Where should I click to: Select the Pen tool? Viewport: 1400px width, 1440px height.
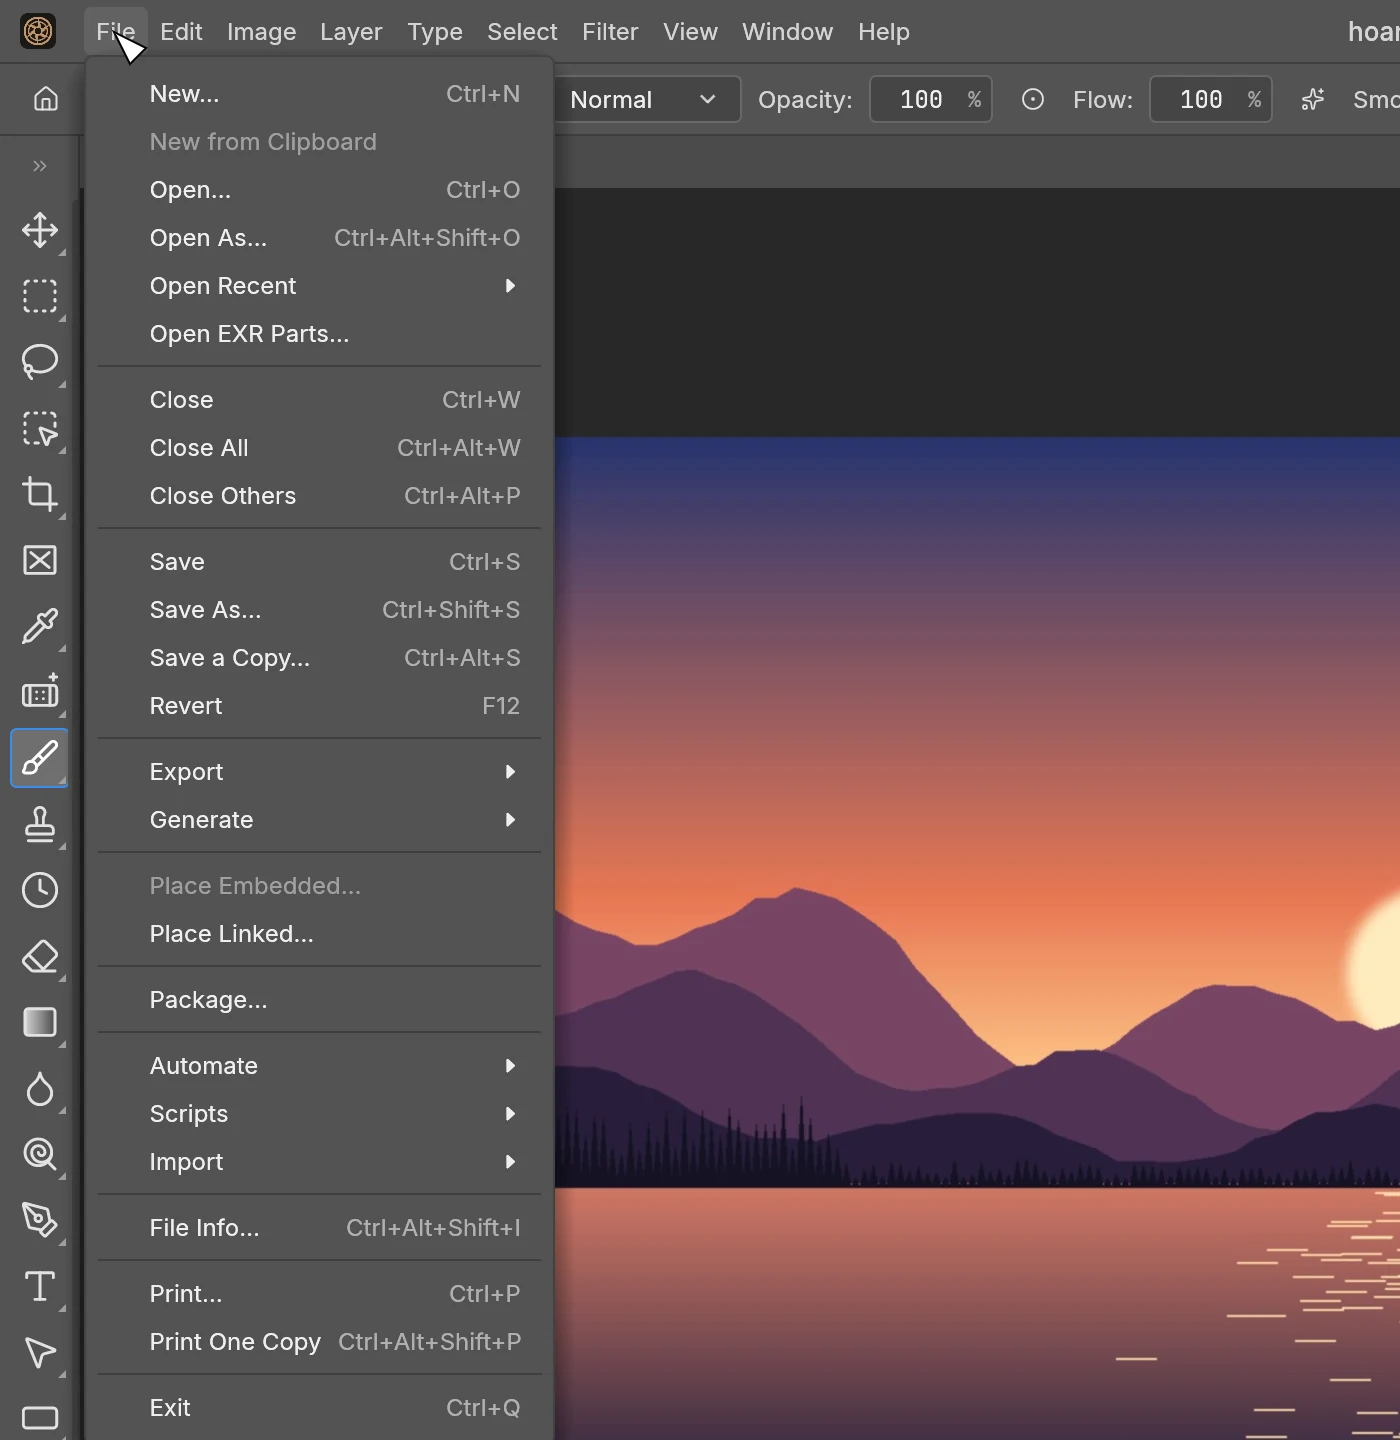point(40,1220)
